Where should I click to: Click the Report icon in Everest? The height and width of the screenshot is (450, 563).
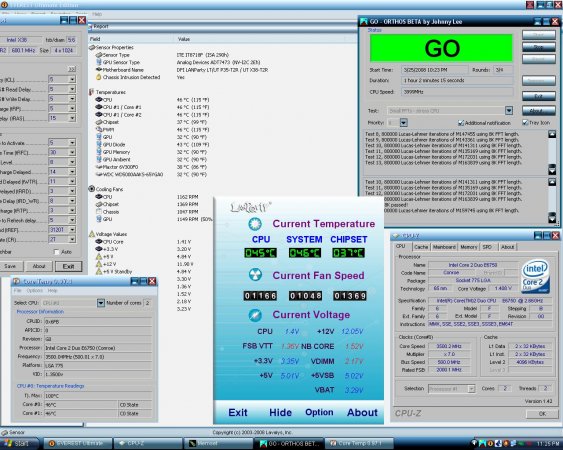[x=91, y=26]
